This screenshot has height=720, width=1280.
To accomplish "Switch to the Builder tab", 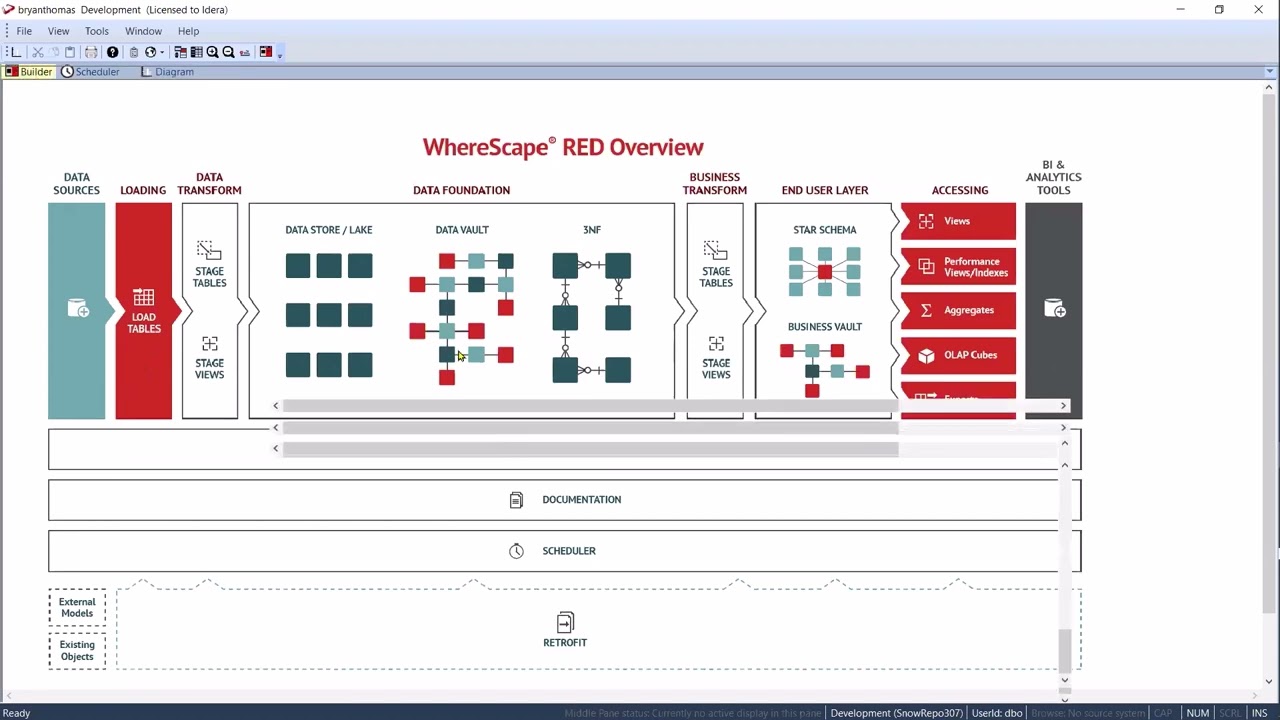I will pos(28,72).
